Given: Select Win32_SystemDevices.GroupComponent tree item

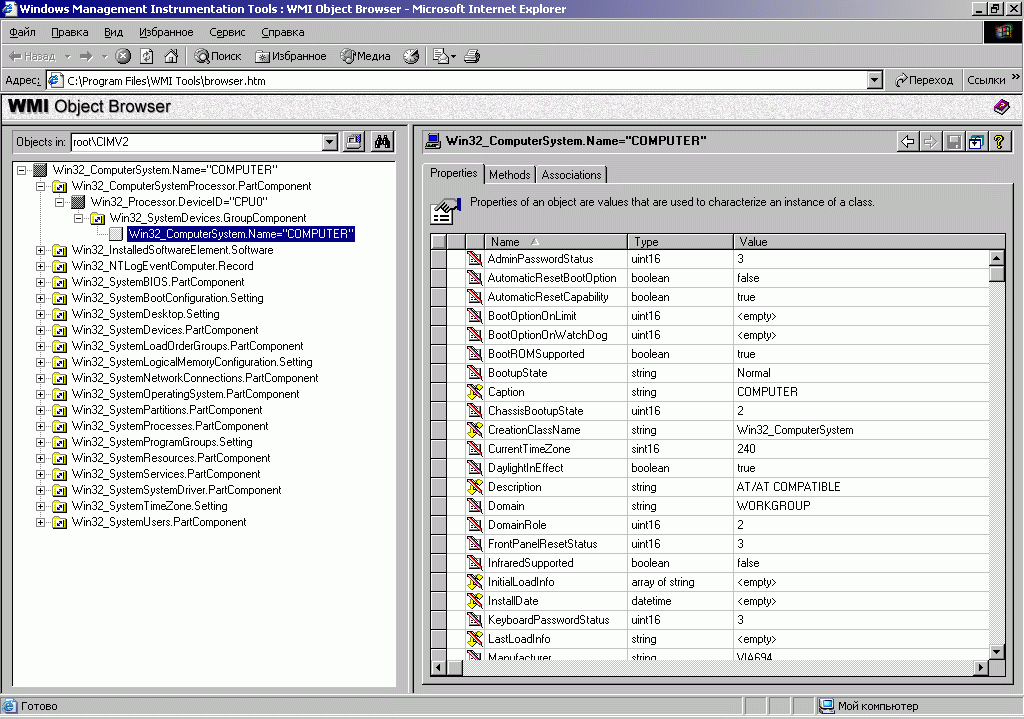Looking at the screenshot, I should click(208, 218).
